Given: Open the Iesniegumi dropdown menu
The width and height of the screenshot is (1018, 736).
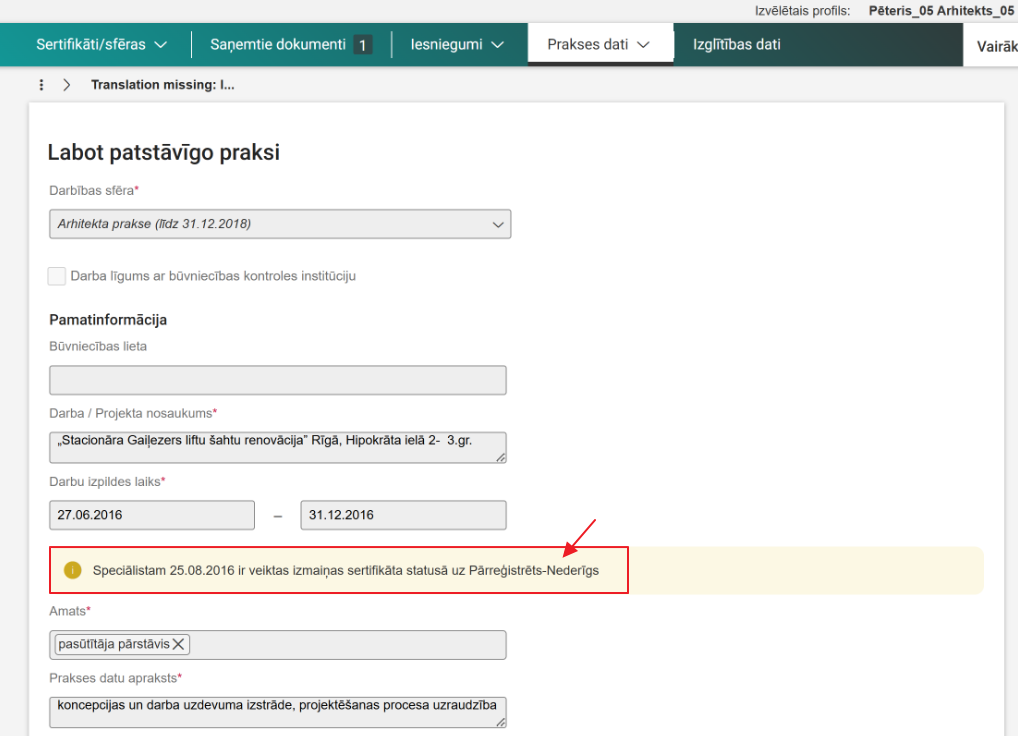Looking at the screenshot, I should [x=456, y=44].
